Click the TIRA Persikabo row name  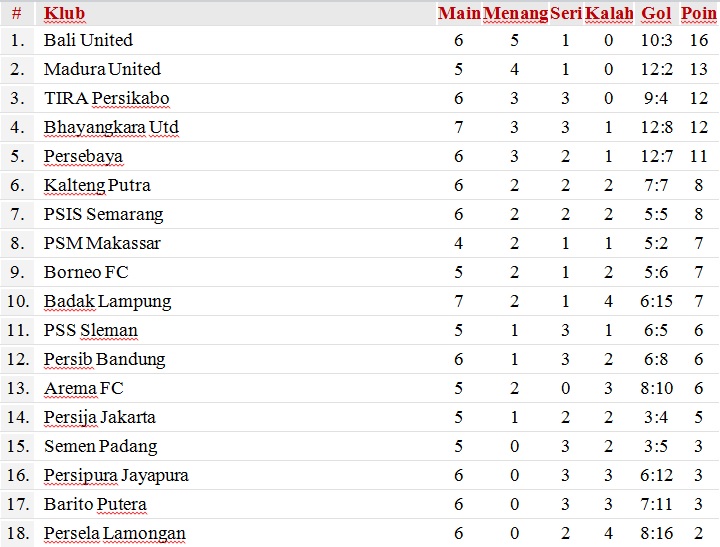pyautogui.click(x=107, y=98)
